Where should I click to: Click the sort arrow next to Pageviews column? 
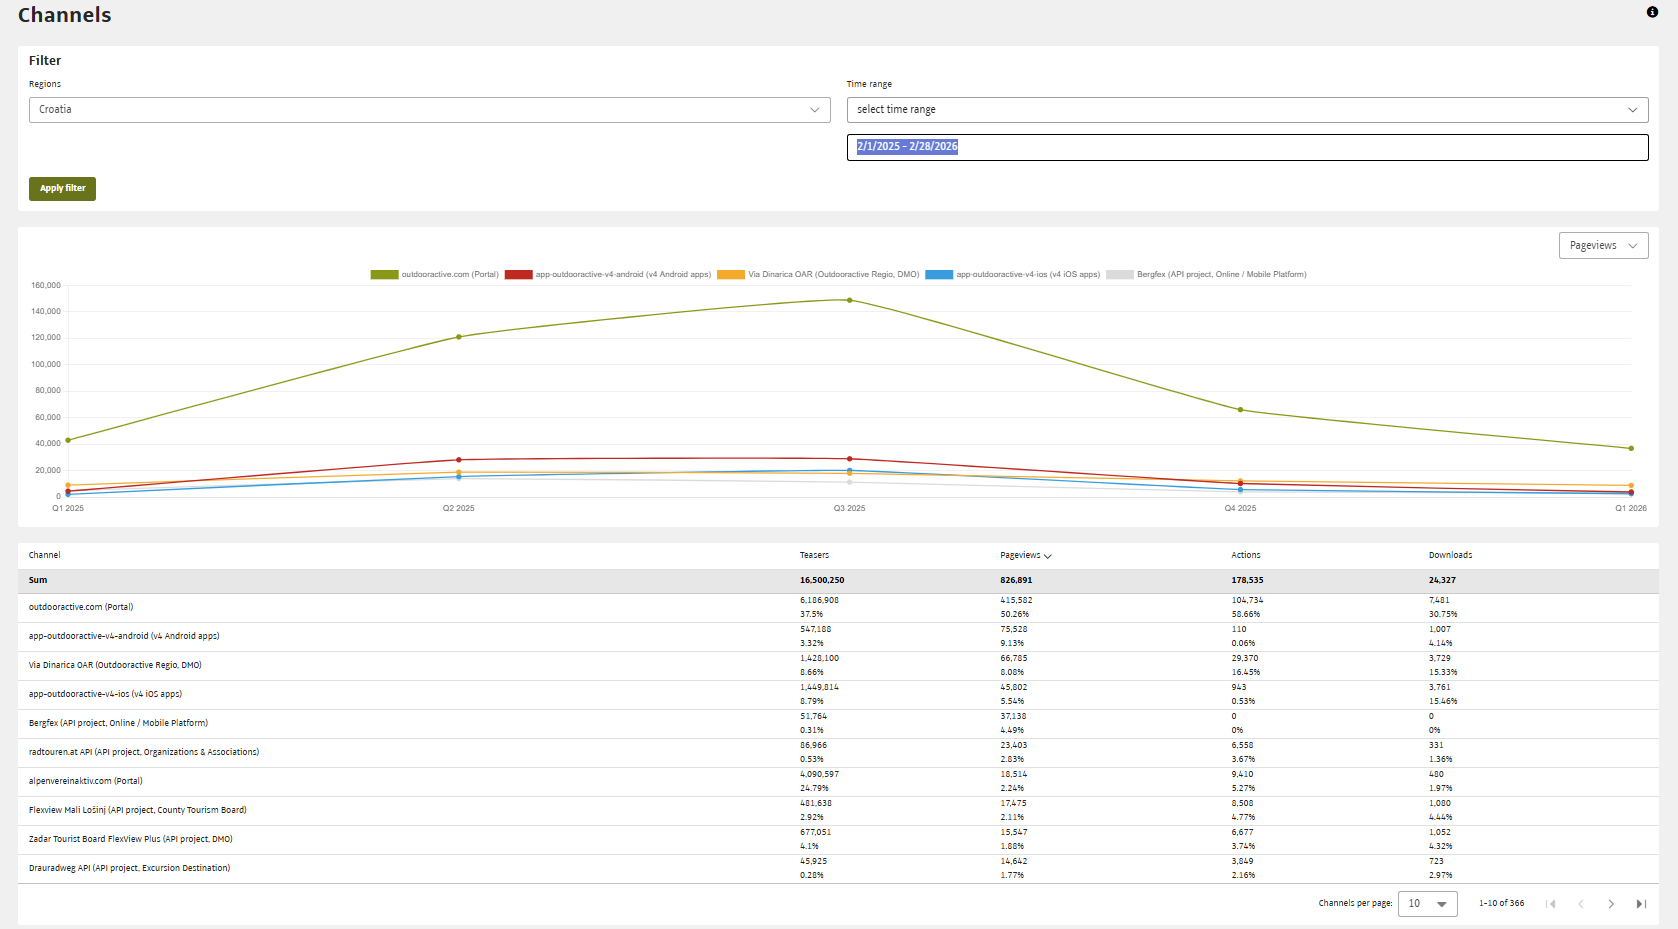click(1048, 556)
